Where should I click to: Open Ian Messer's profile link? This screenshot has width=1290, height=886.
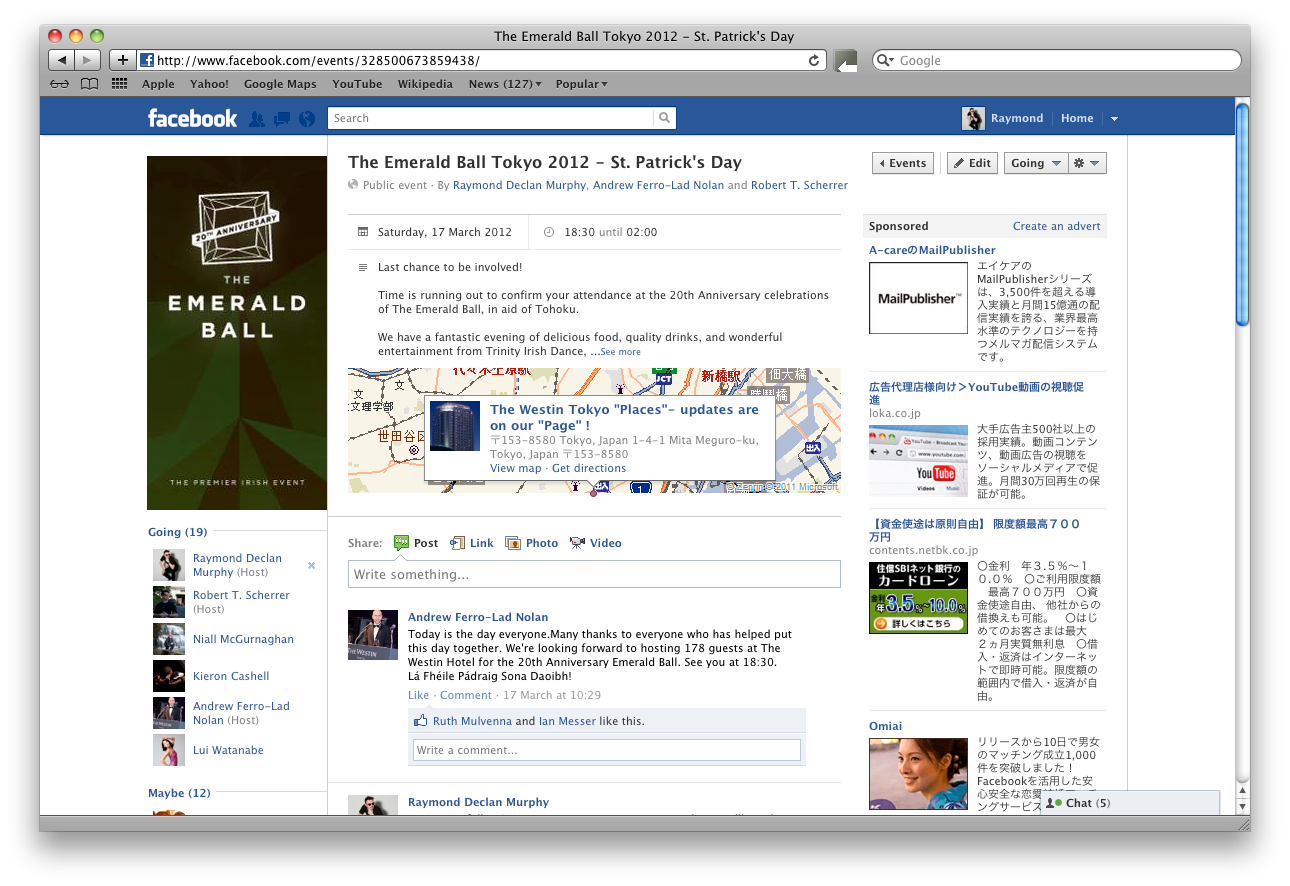point(567,721)
